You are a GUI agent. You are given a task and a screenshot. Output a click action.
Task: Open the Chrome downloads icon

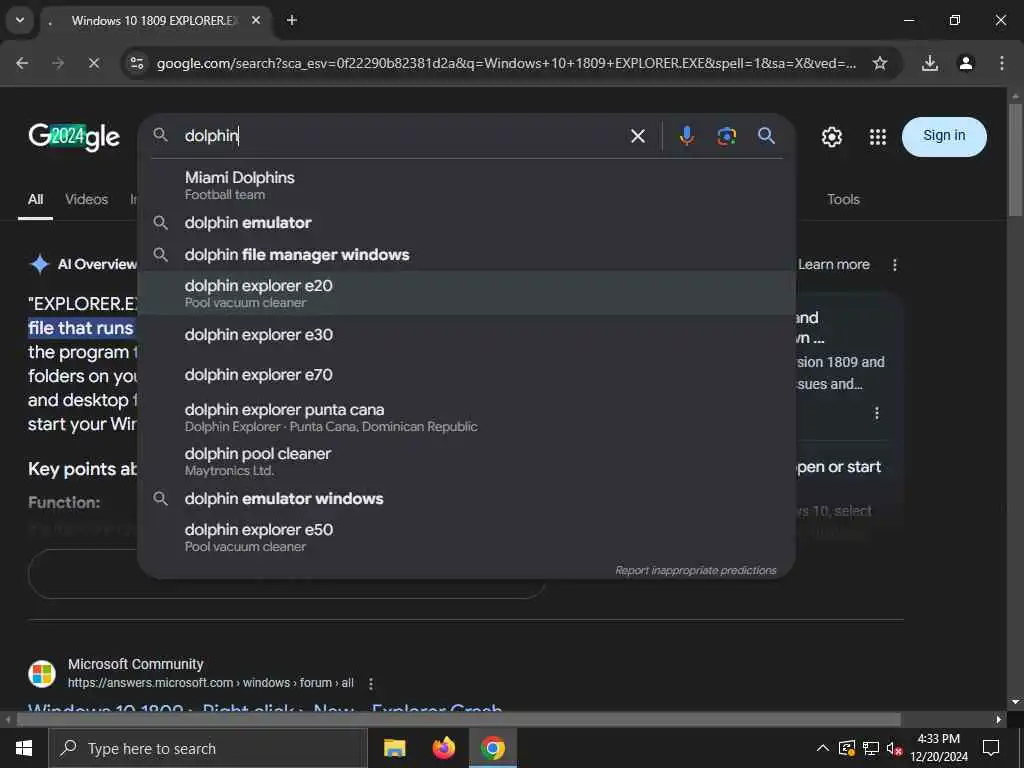pos(929,63)
